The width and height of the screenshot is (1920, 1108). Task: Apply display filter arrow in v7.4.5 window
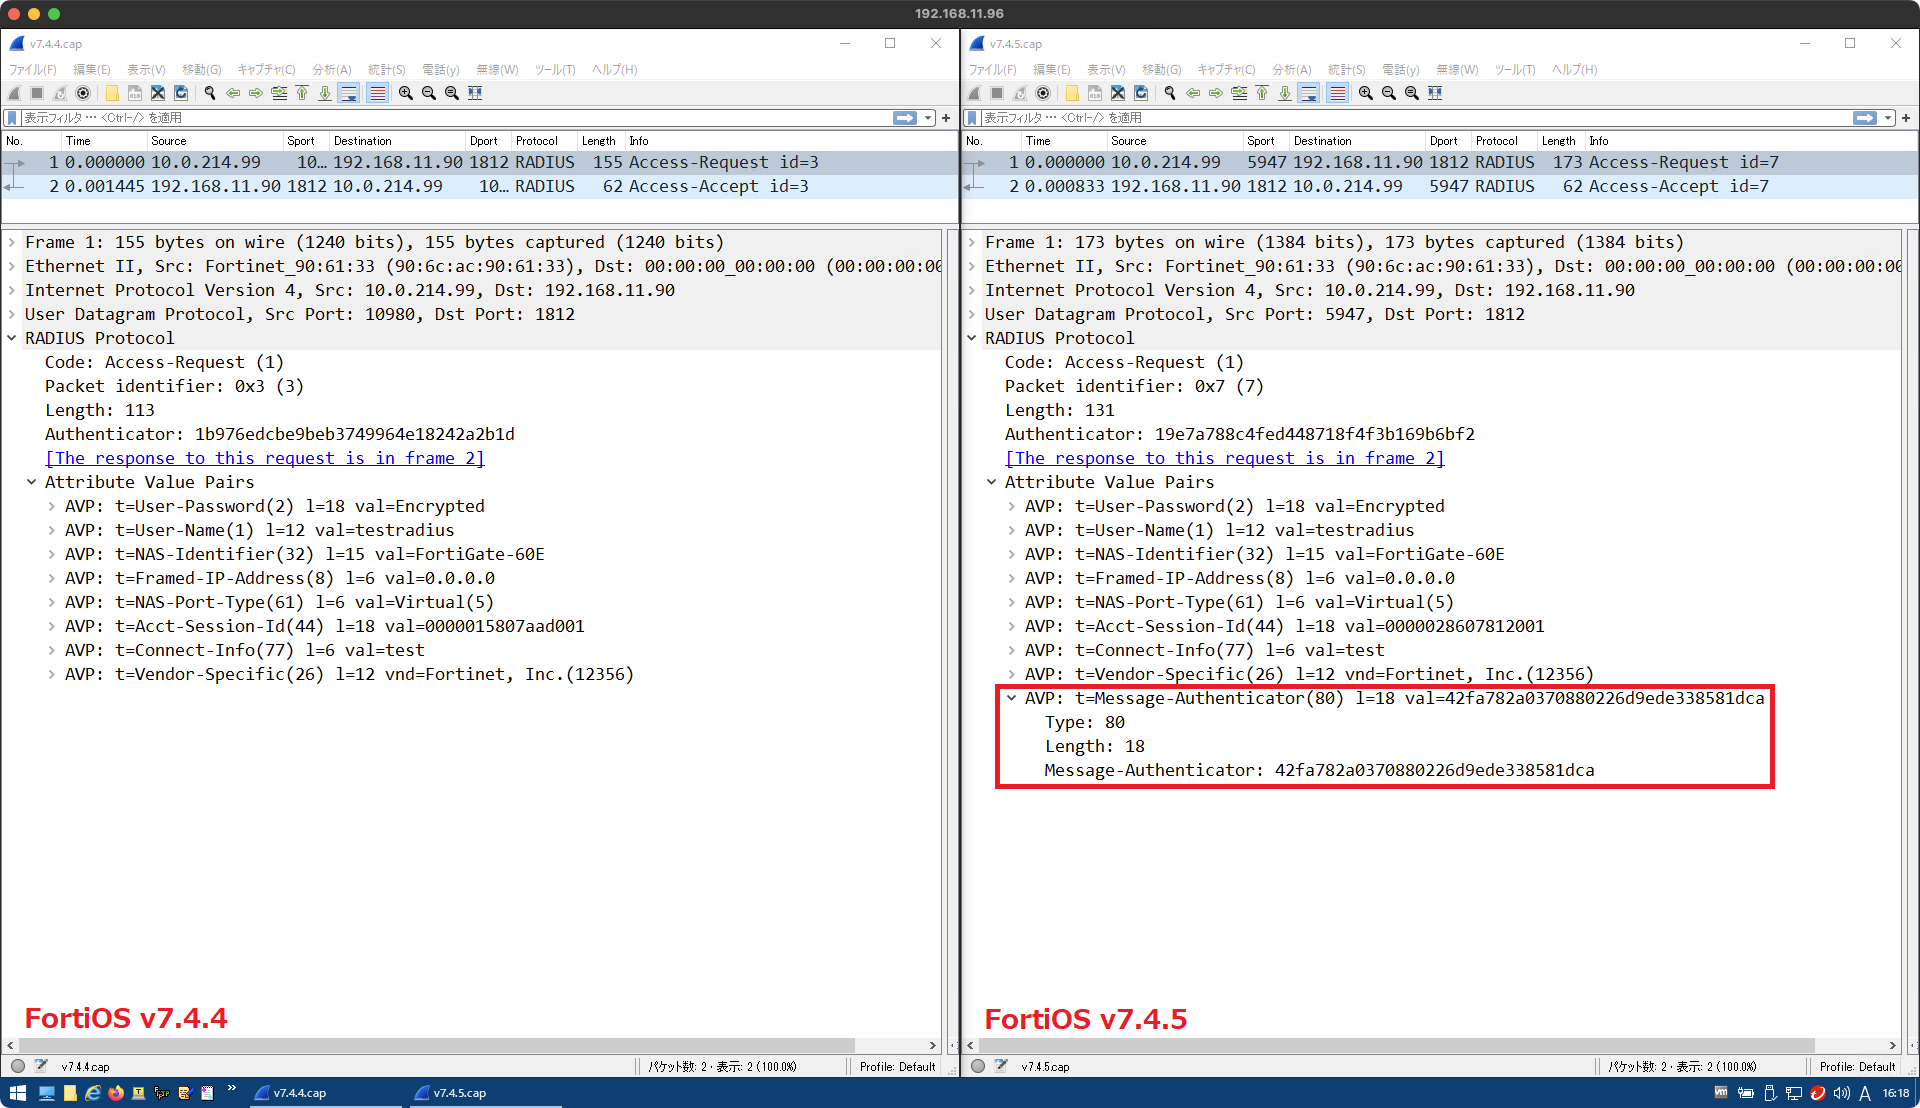coord(1865,118)
